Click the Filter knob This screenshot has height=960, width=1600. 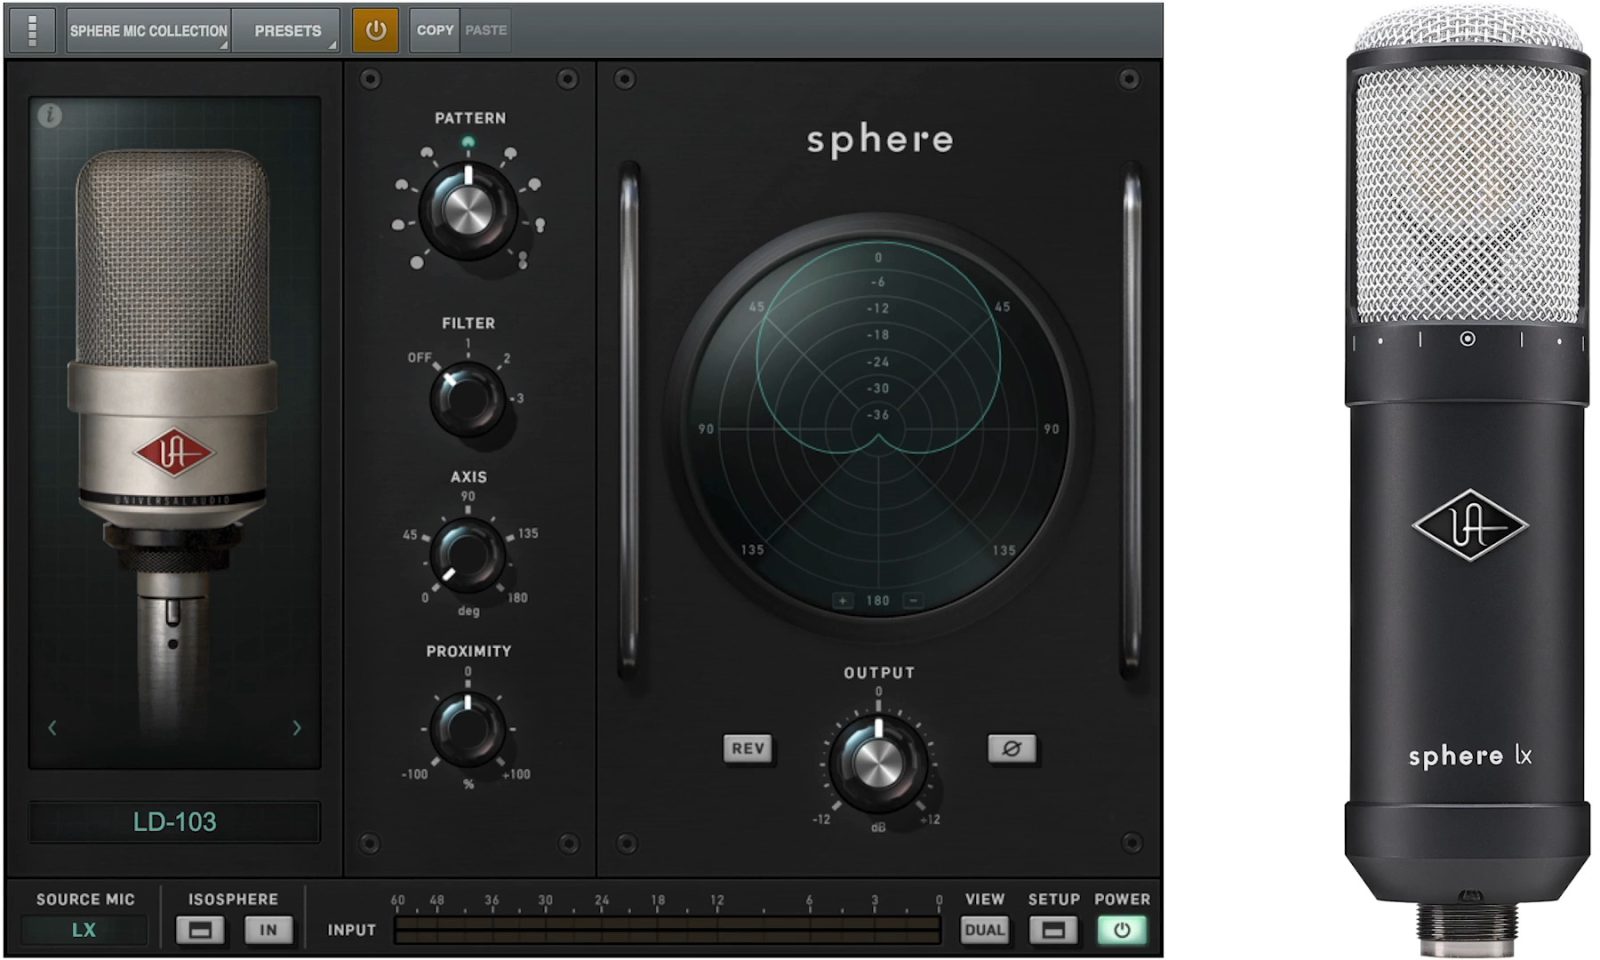[x=467, y=398]
